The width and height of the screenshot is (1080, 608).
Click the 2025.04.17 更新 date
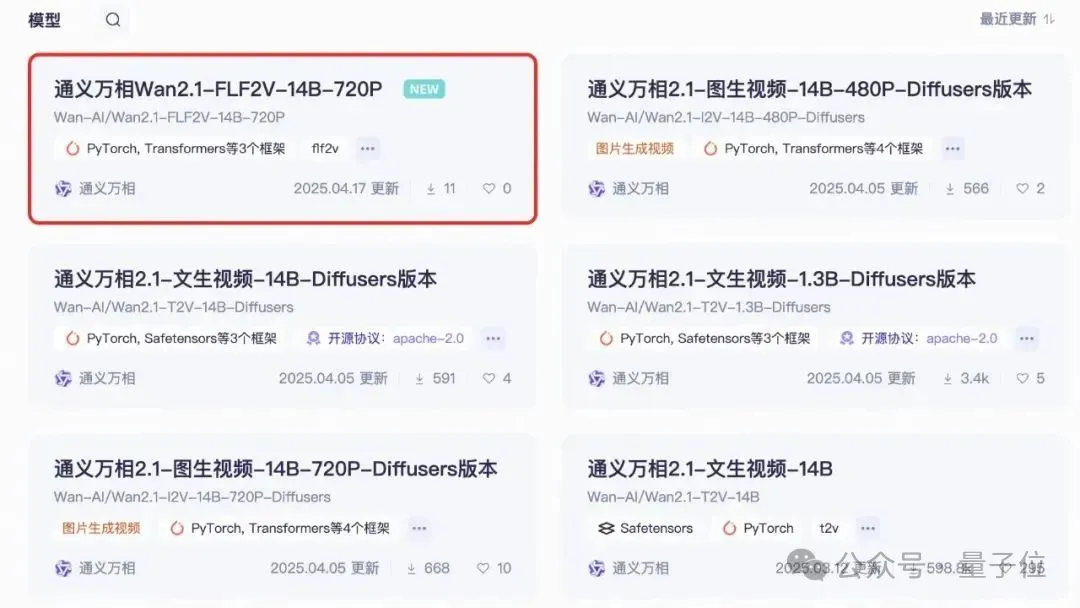(346, 189)
